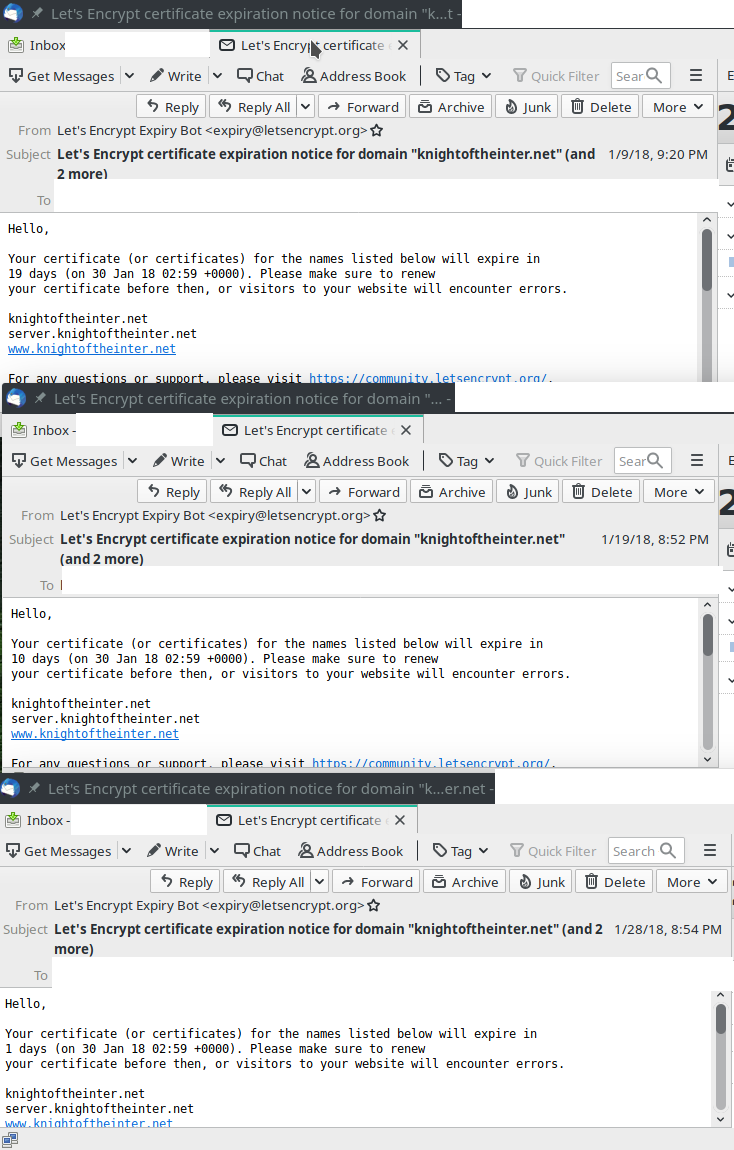Open More menu on the 1/9/18 email
The image size is (734, 1150).
pyautogui.click(x=678, y=107)
